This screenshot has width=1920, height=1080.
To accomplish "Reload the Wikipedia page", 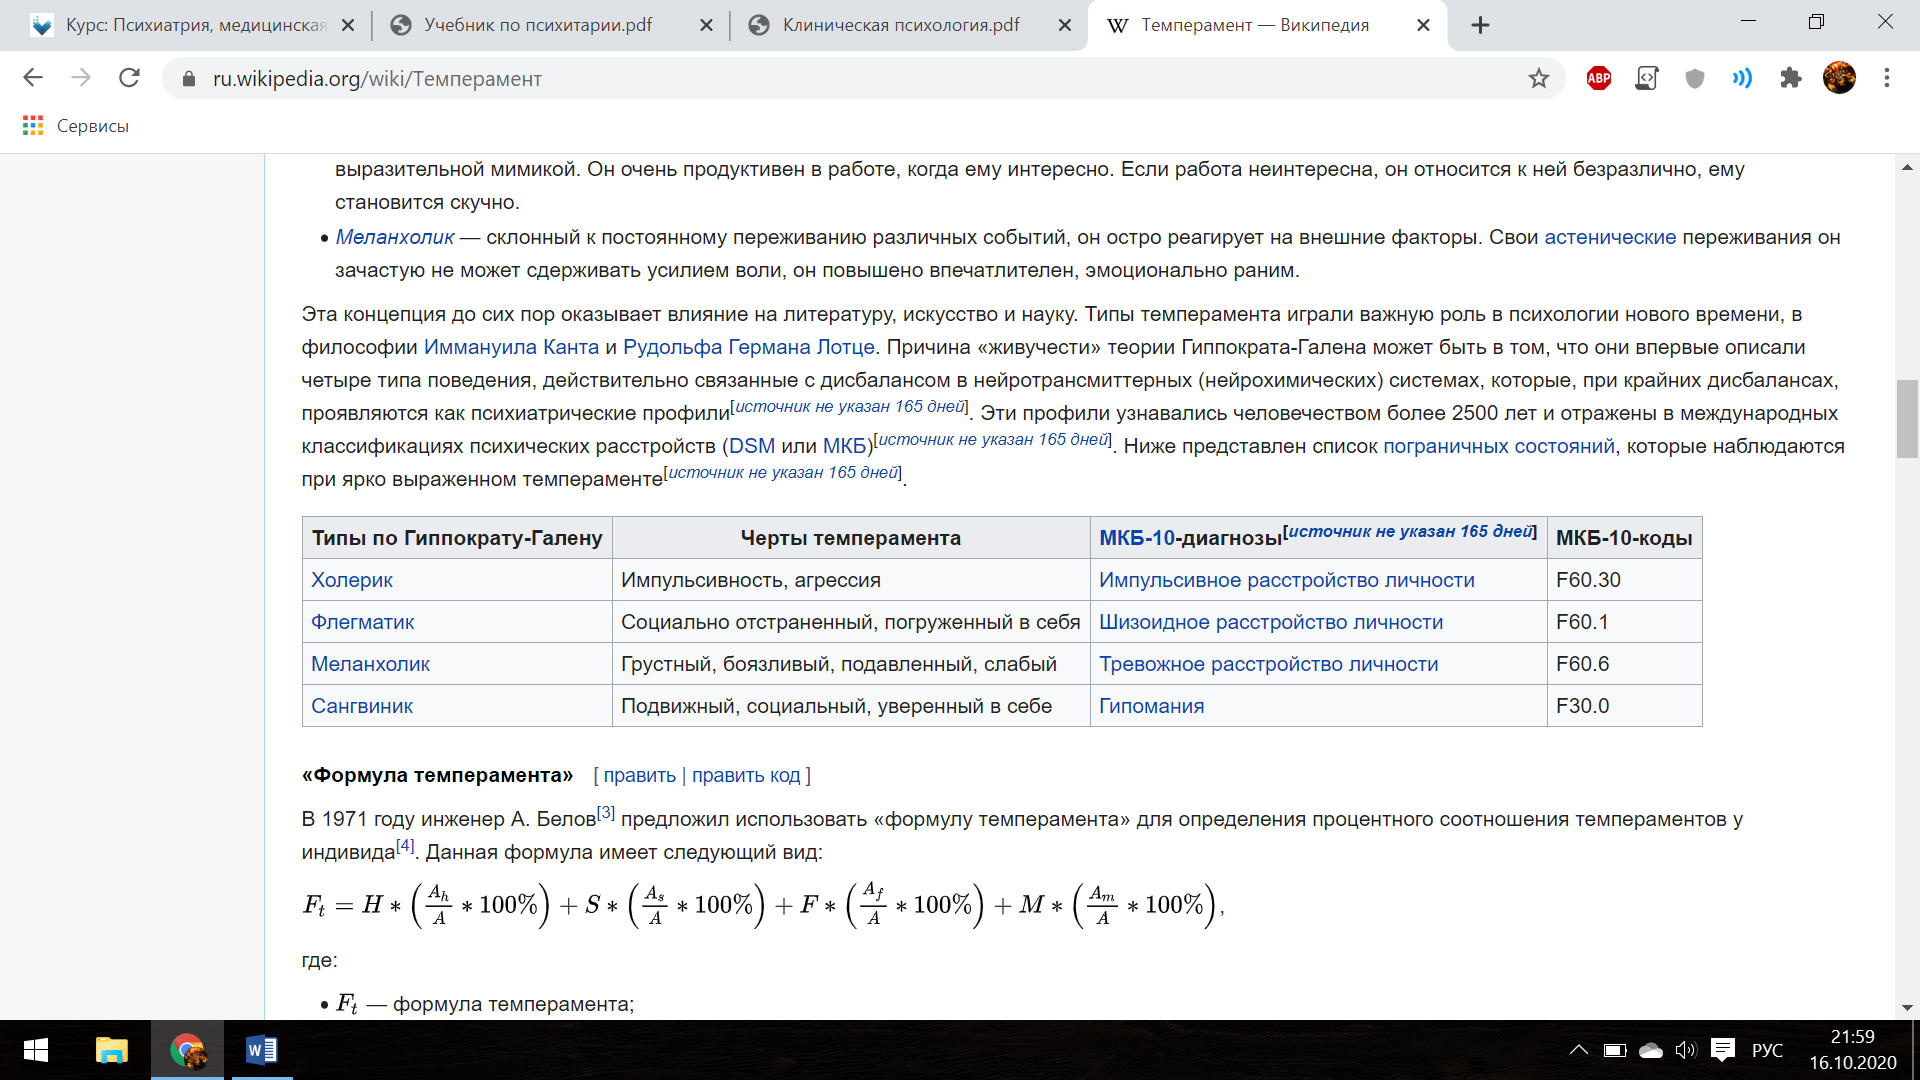I will coord(129,78).
